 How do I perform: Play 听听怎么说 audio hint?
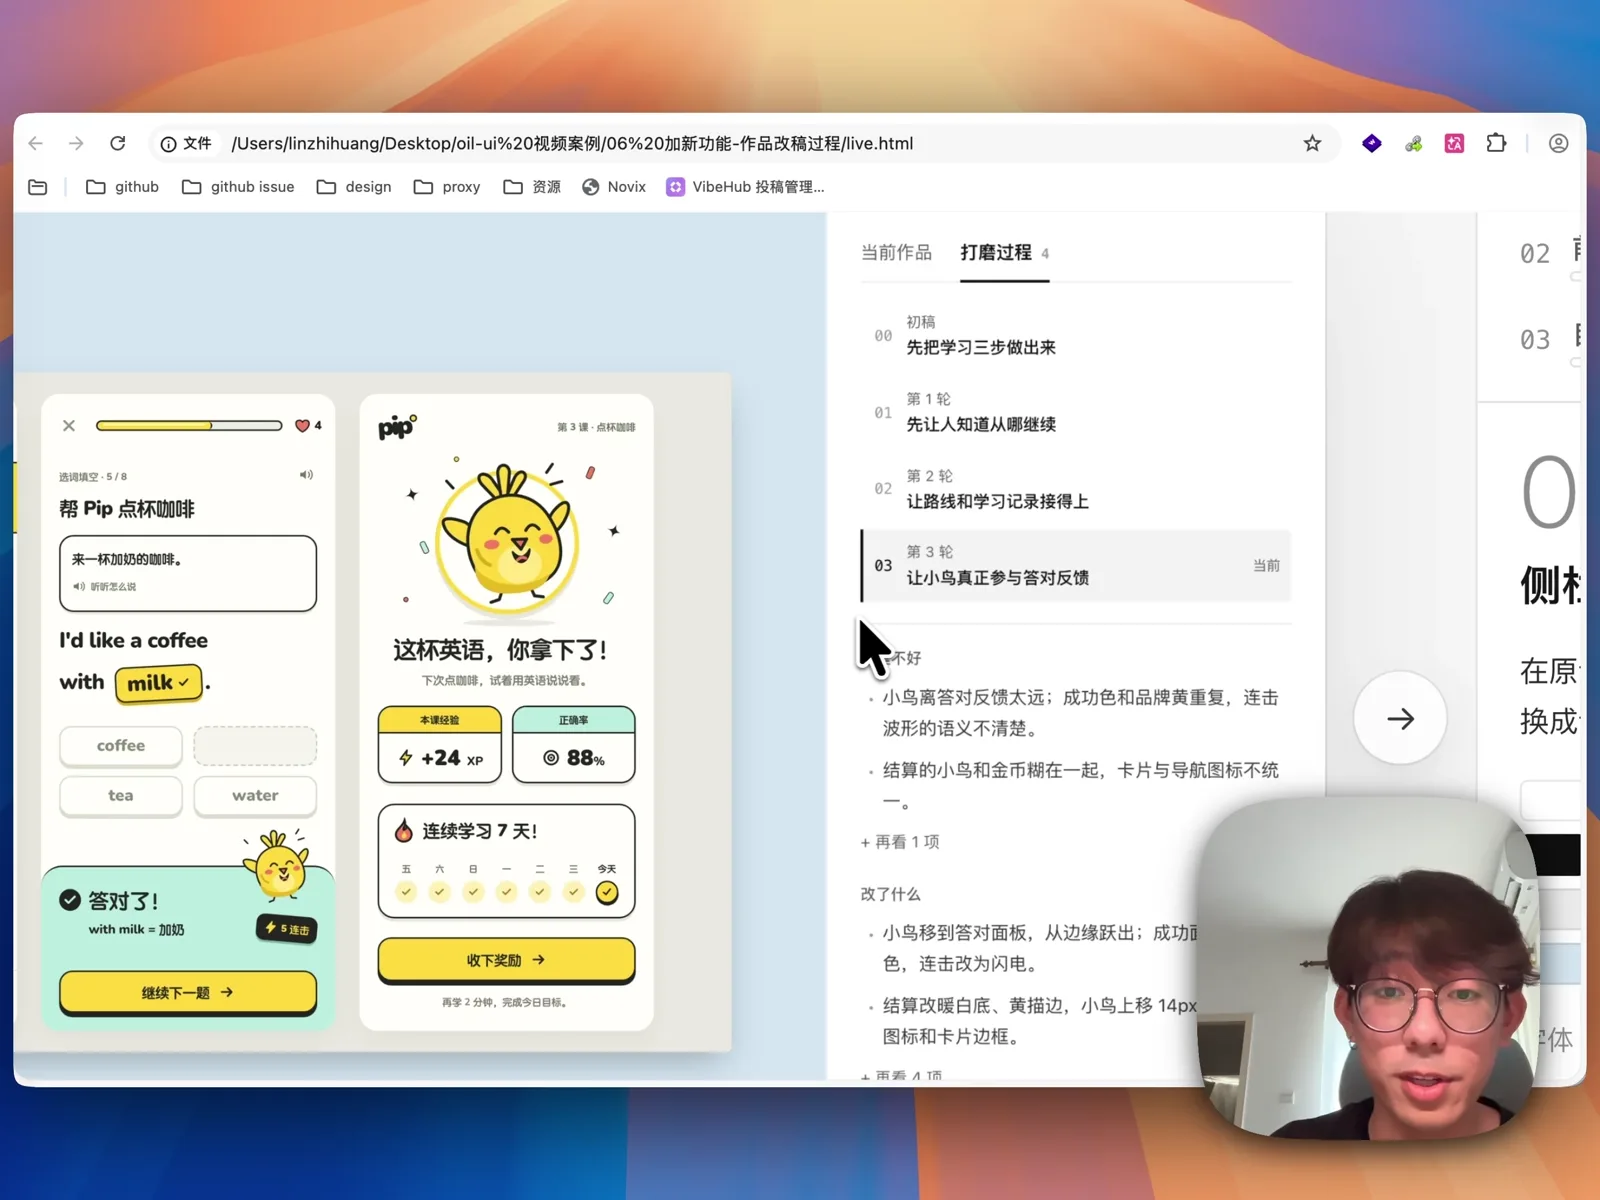(x=104, y=587)
